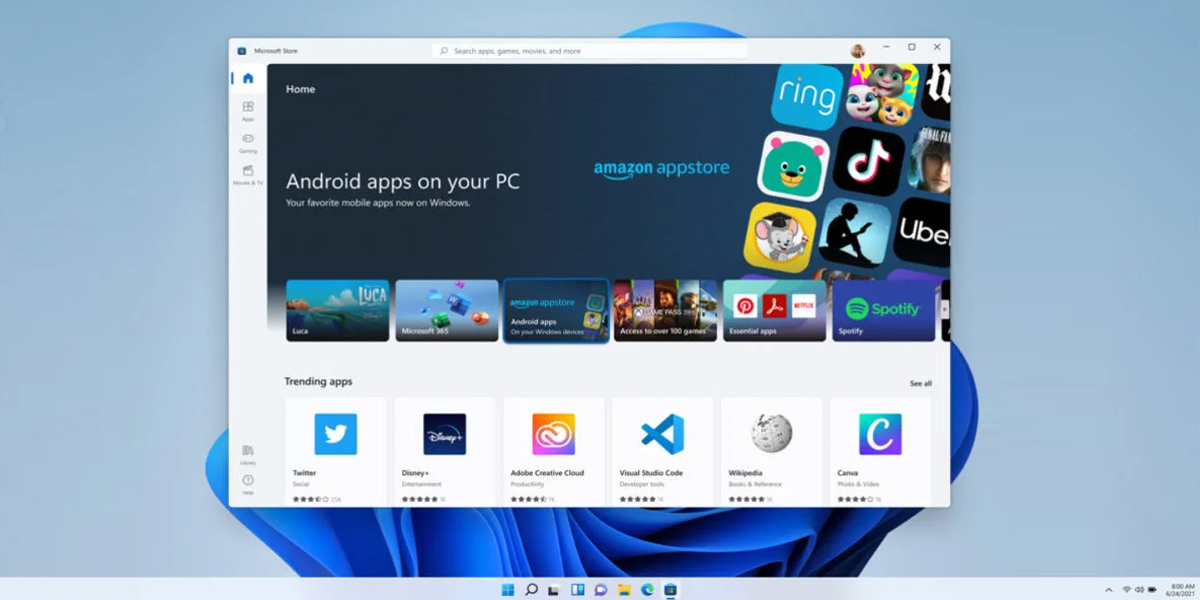Click the 'Trending apps' section heading
Image resolution: width=1200 pixels, height=600 pixels.
click(318, 381)
